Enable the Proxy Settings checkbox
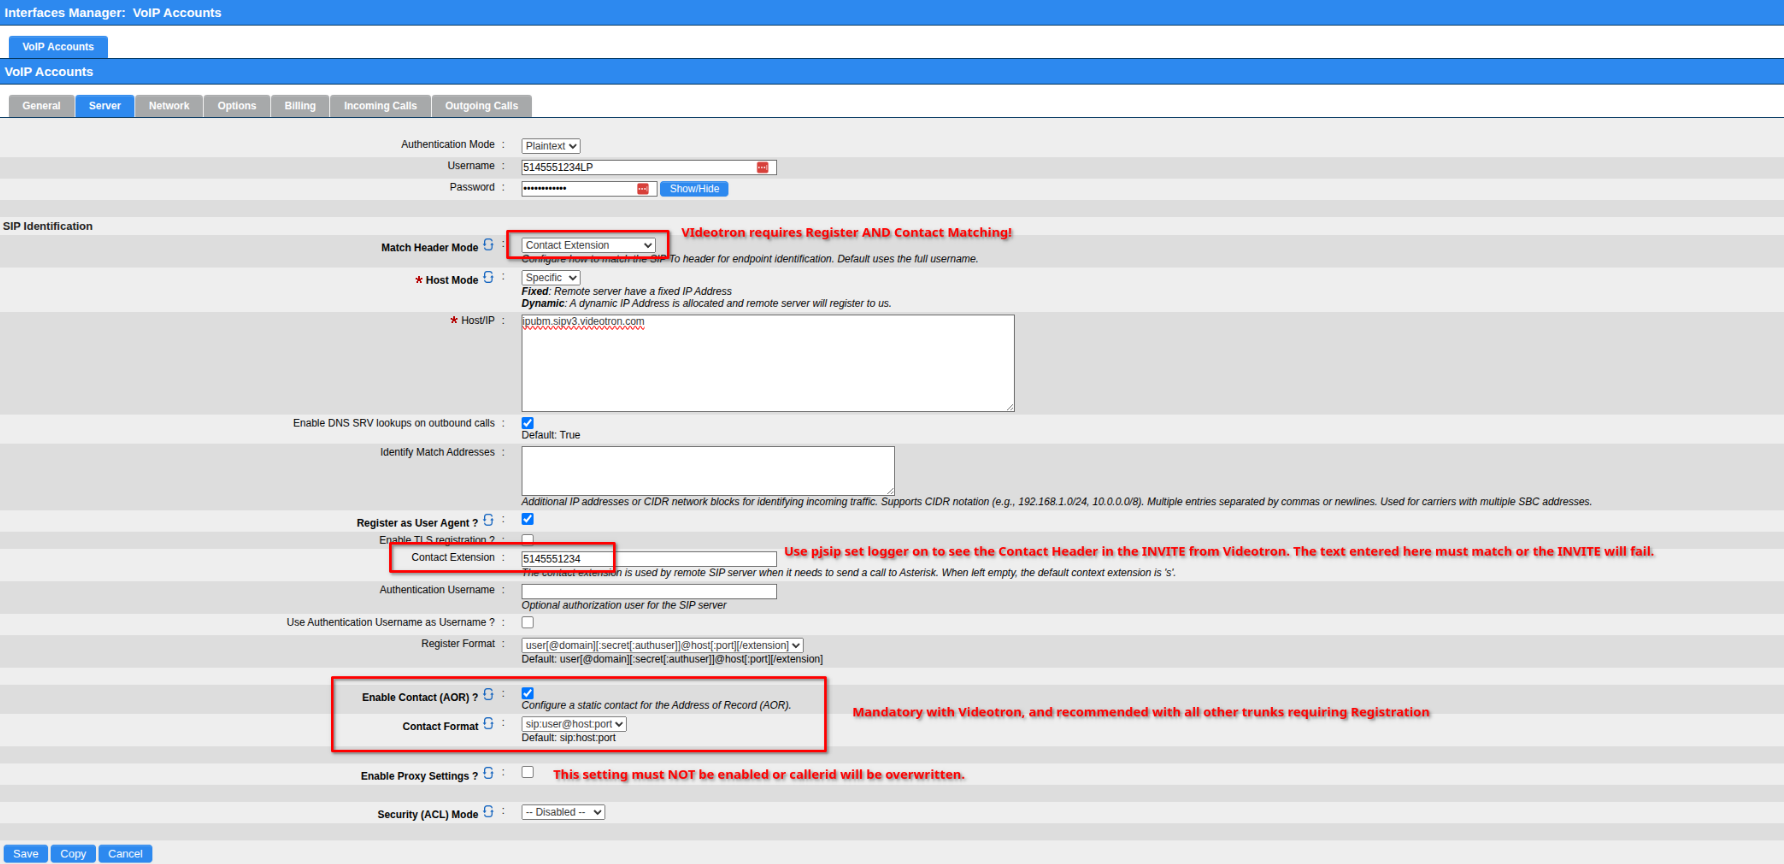This screenshot has width=1784, height=864. (528, 772)
